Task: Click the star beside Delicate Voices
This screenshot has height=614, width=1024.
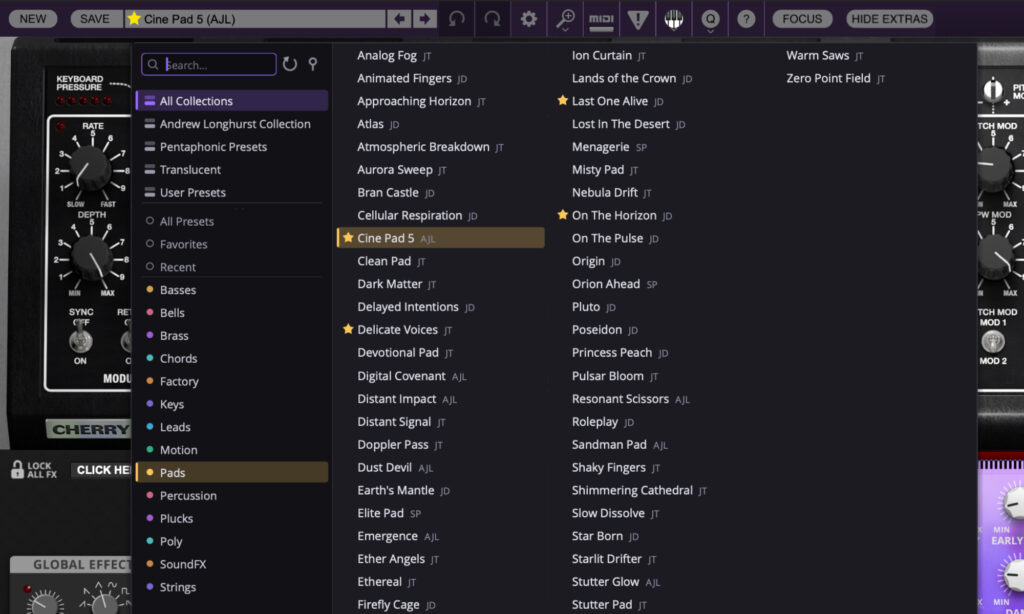Action: (348, 329)
